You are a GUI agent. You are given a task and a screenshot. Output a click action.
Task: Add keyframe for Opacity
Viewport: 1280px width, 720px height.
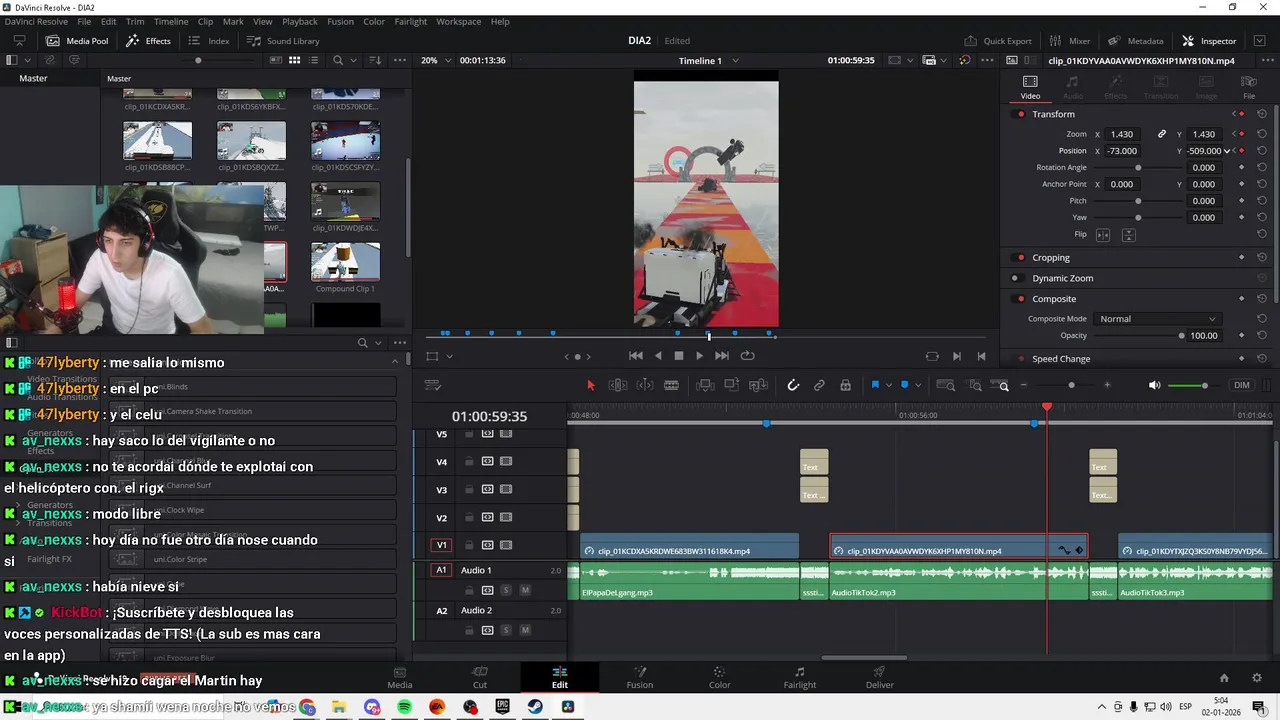pyautogui.click(x=1242, y=336)
